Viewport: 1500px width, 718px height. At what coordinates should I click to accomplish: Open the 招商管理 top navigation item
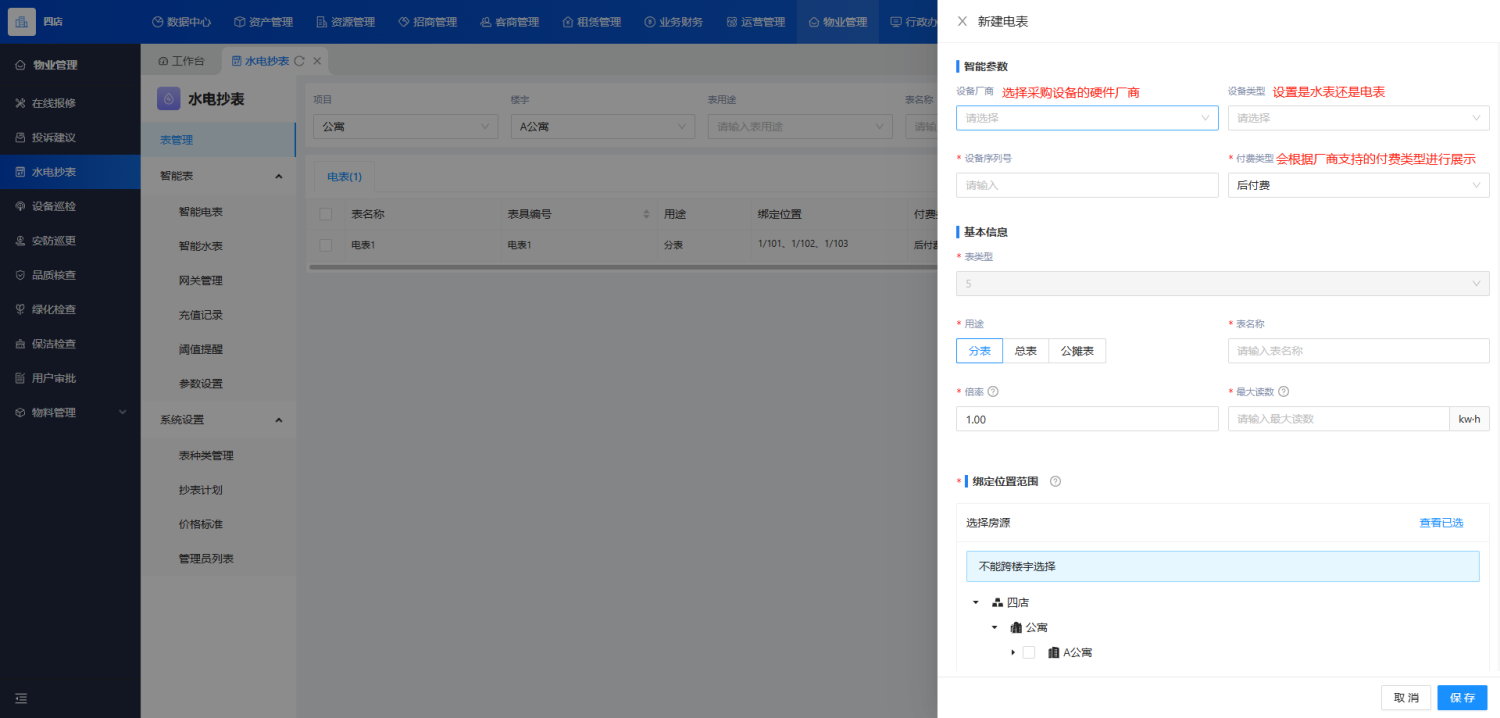tap(427, 22)
